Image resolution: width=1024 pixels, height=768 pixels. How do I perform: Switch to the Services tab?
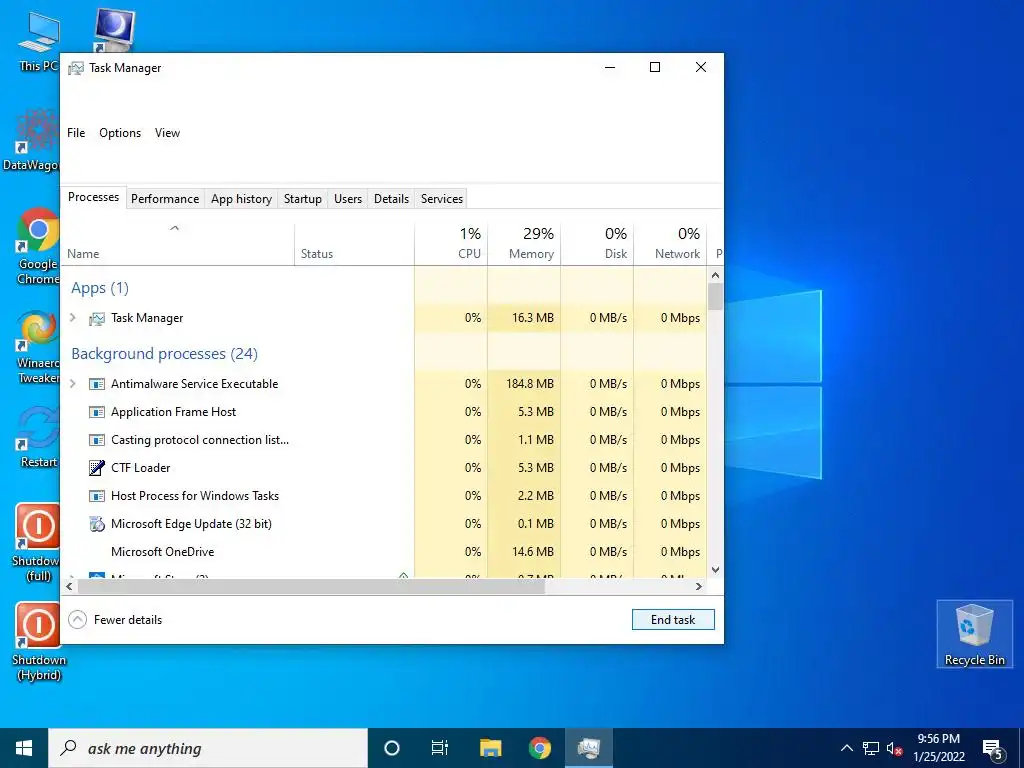tap(441, 199)
